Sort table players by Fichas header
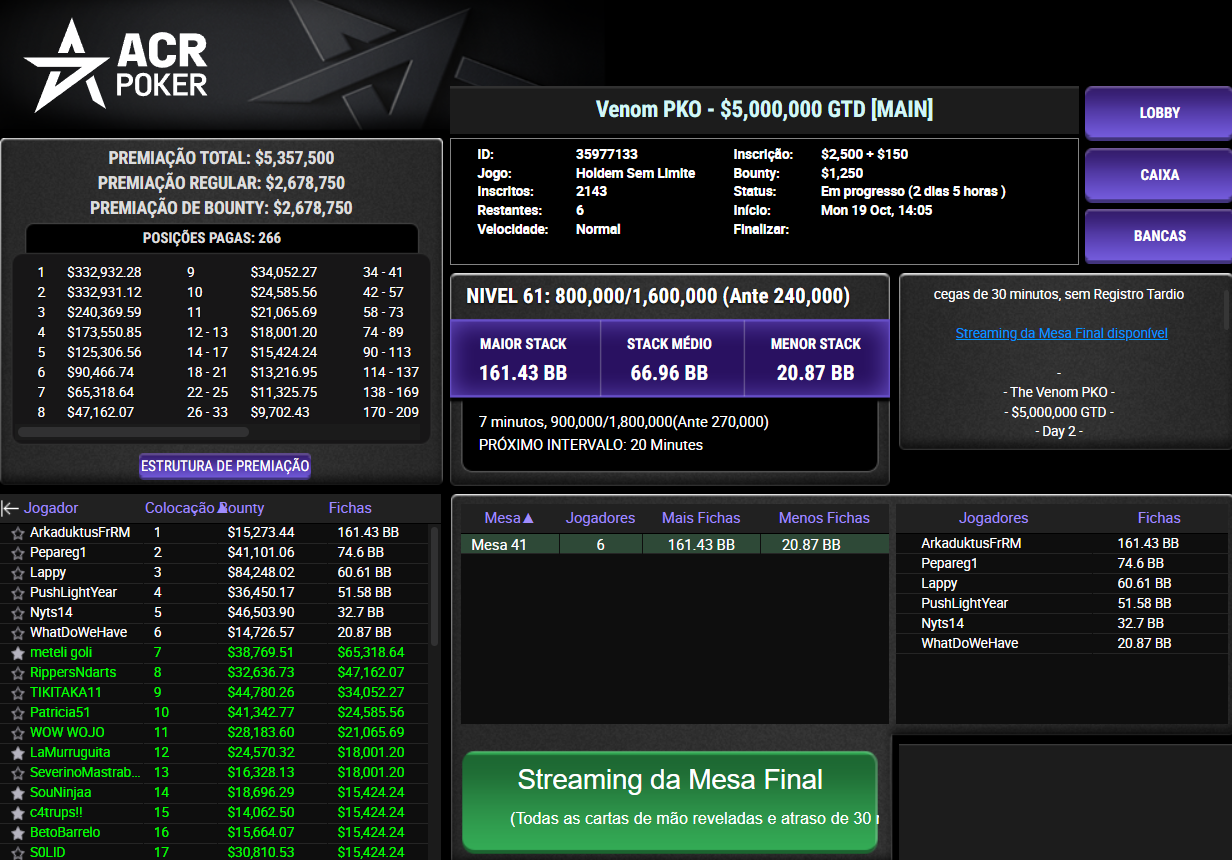The image size is (1232, 860). pos(1159,518)
